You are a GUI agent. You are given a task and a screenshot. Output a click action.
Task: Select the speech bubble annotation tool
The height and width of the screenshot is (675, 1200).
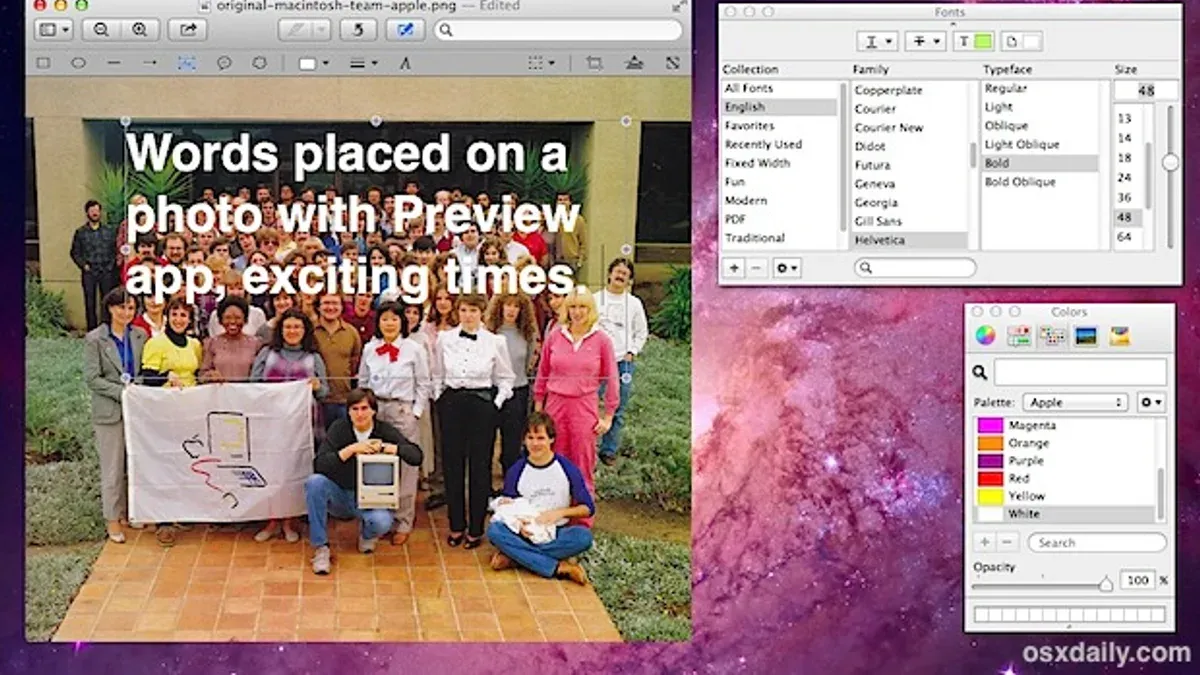(x=224, y=63)
